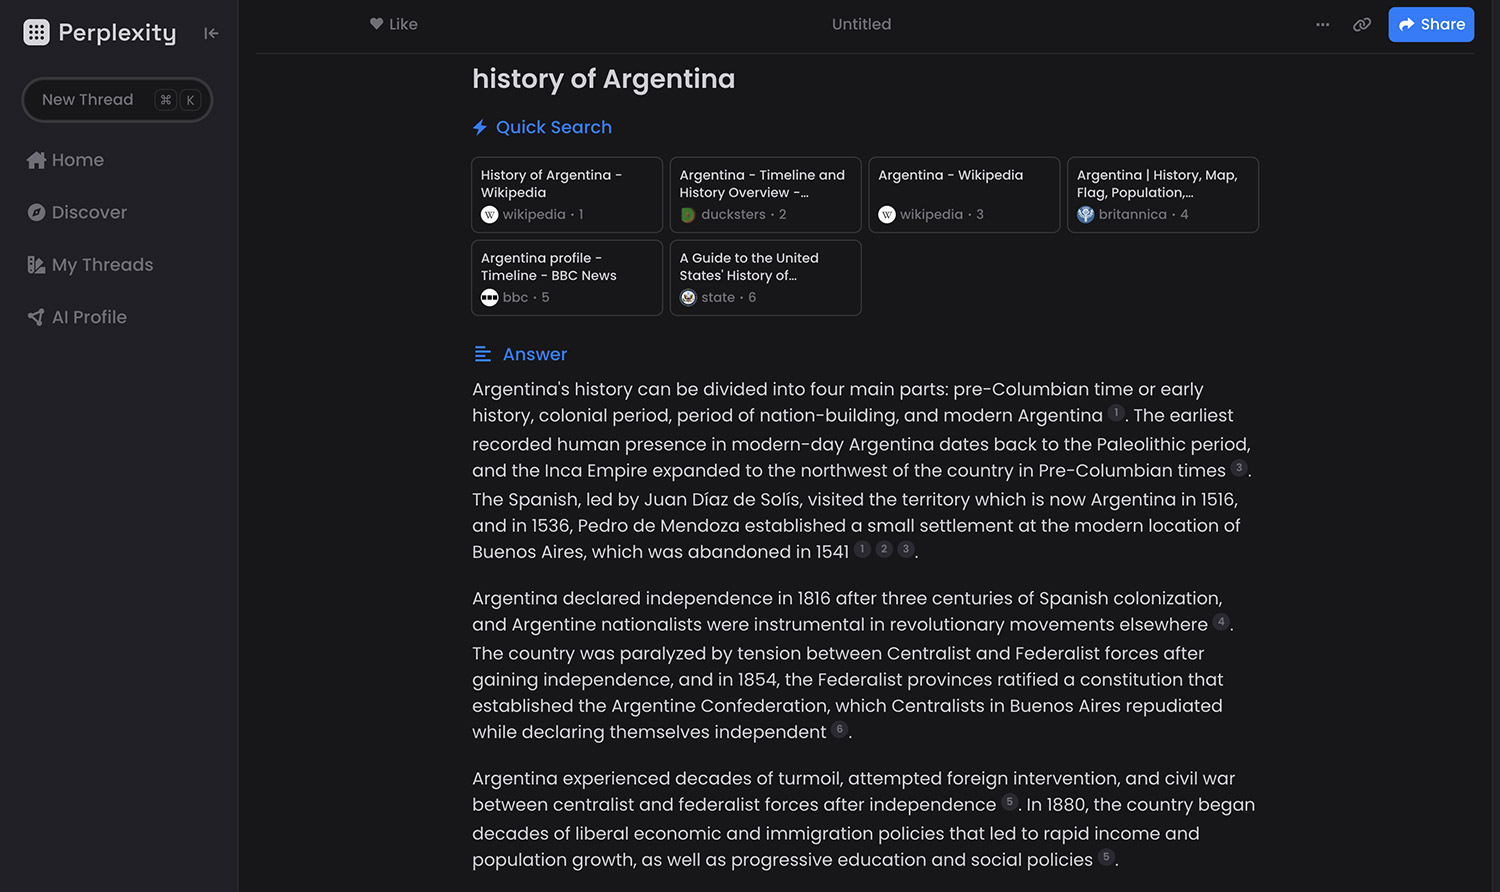Collapse the sidebar with the arrow icon
This screenshot has height=892, width=1500.
coord(211,33)
